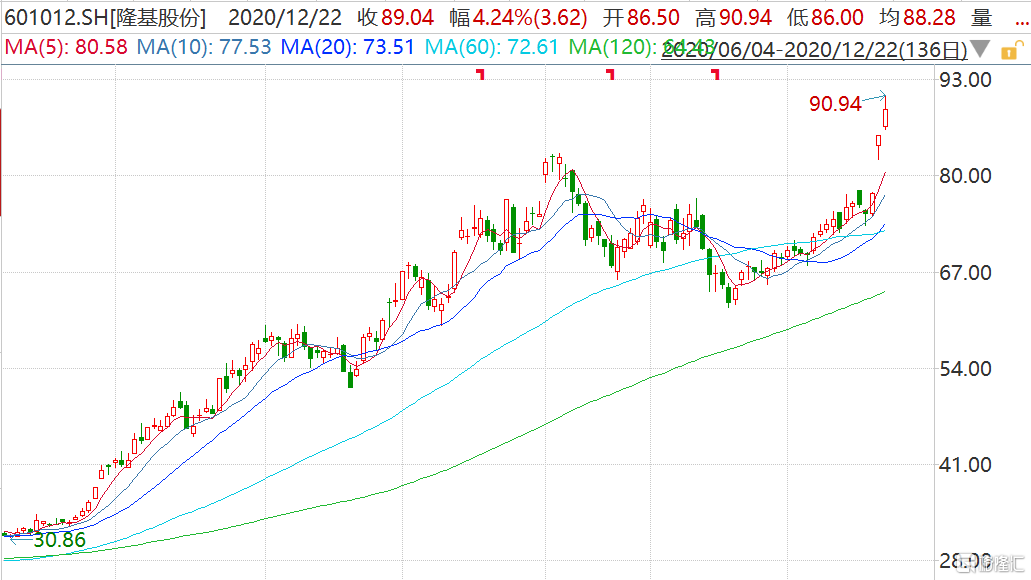Click the 93.00 price axis label

click(x=965, y=80)
